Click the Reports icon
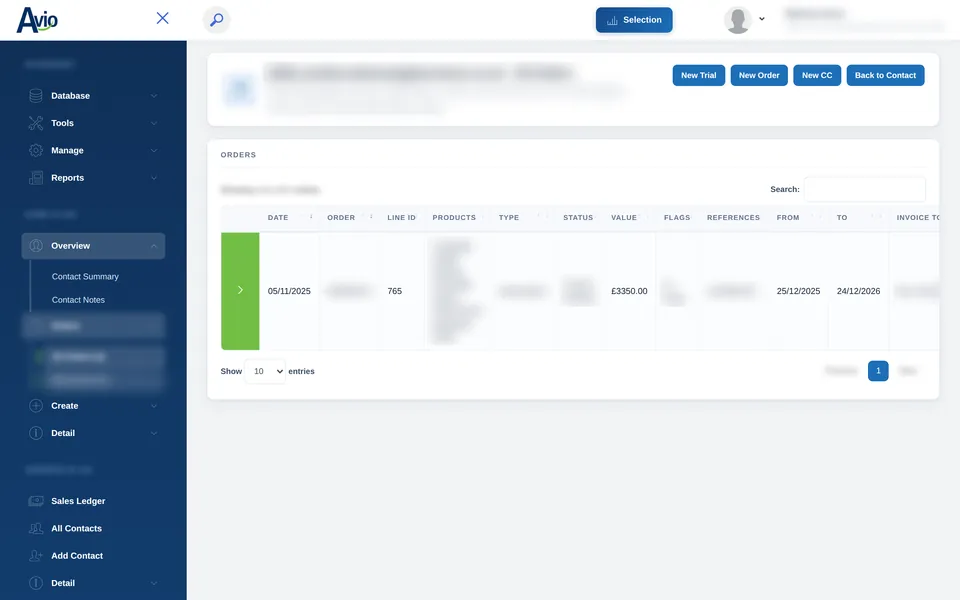This screenshot has height=600, width=960. click(36, 178)
